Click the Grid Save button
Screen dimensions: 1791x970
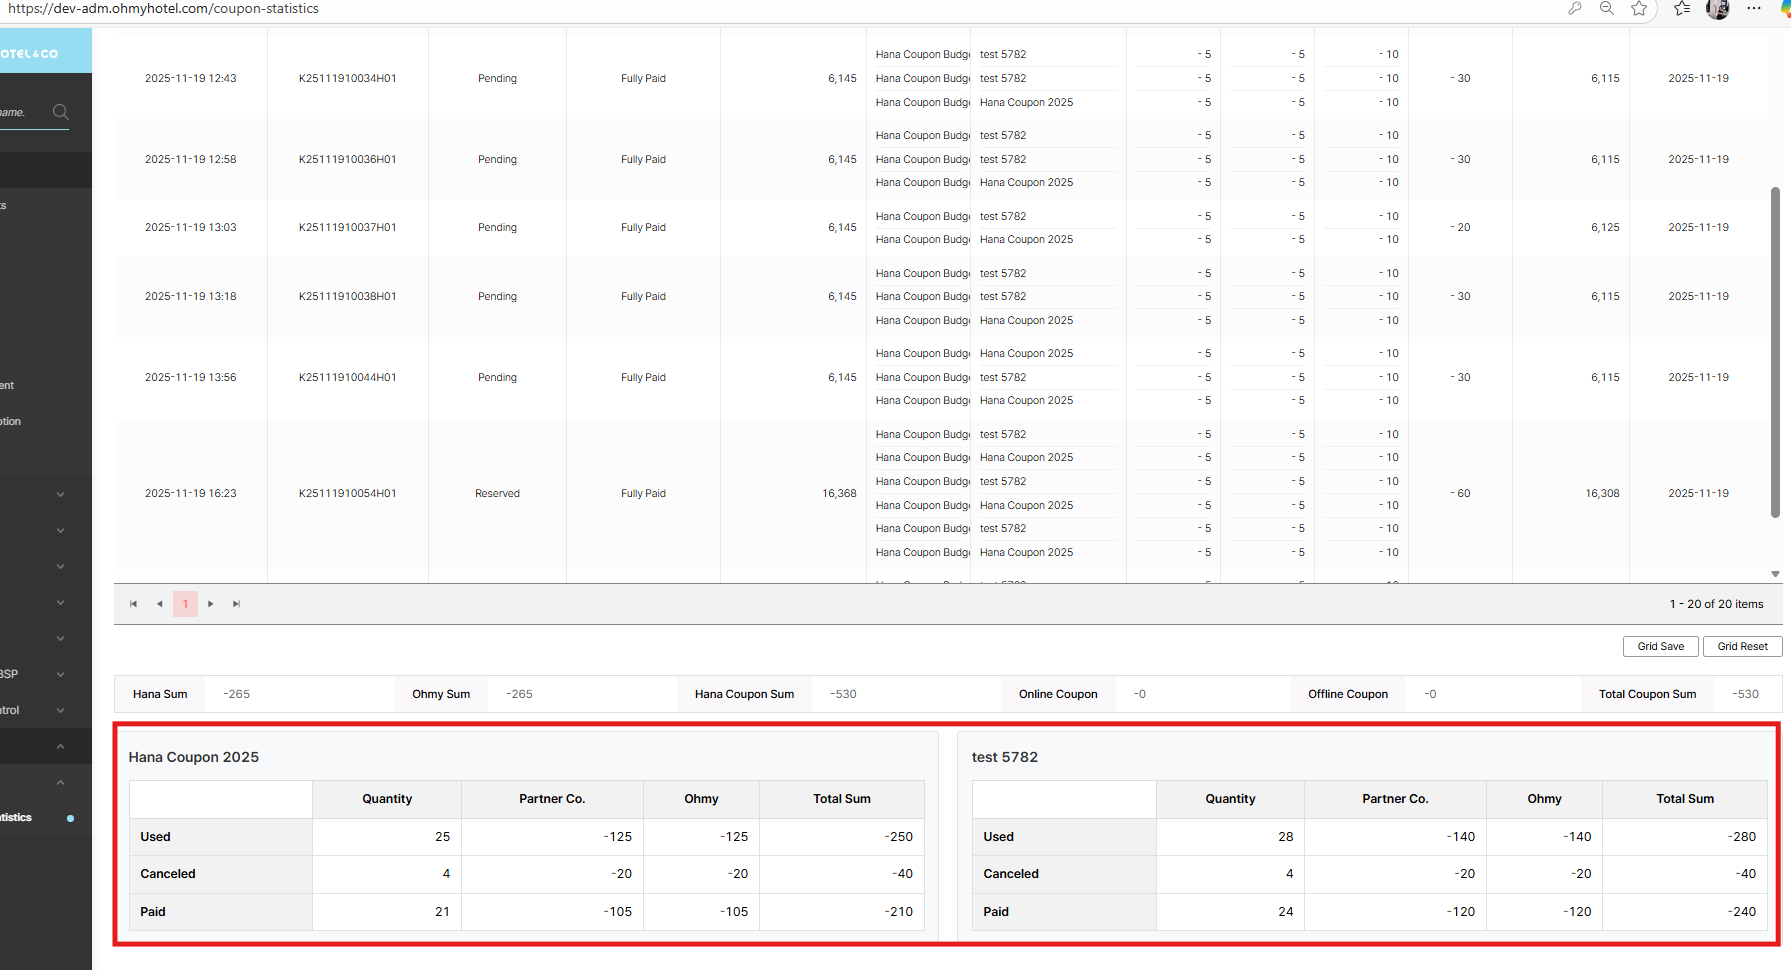click(1660, 647)
